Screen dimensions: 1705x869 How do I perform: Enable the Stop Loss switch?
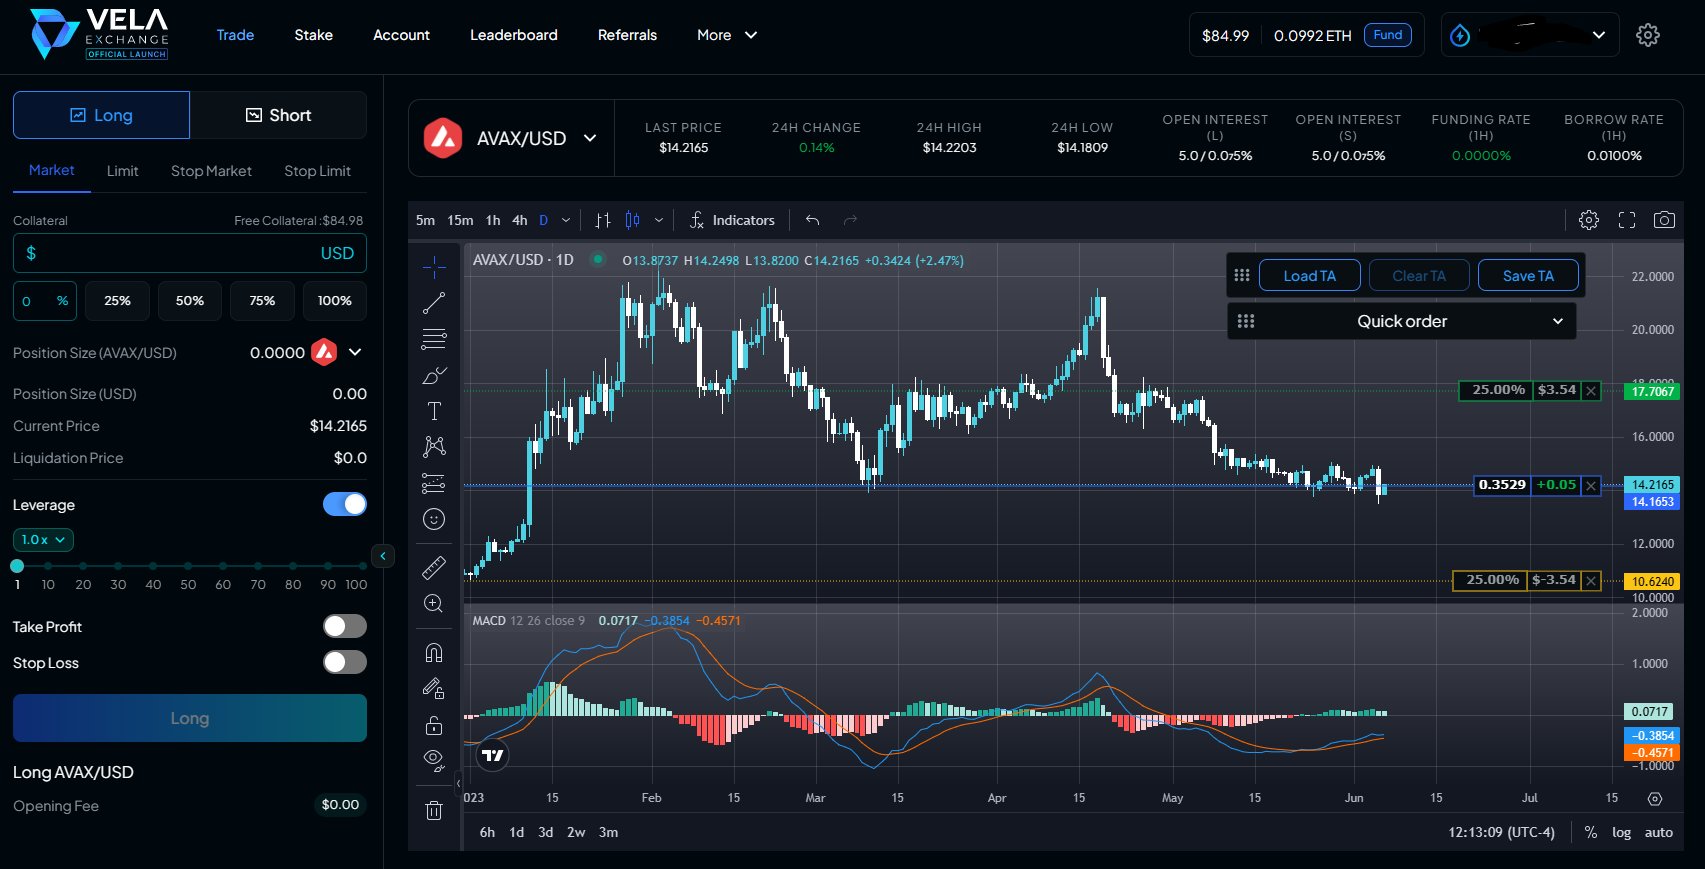coord(345,662)
